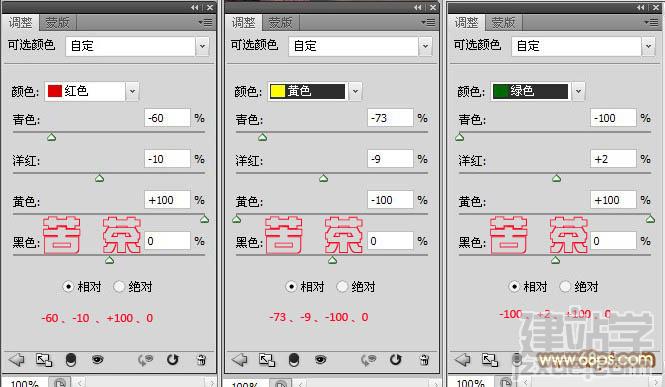Screen dimensions: 665x387
Task: Switch to 蒙版 tab in red panel
Action: pos(57,22)
